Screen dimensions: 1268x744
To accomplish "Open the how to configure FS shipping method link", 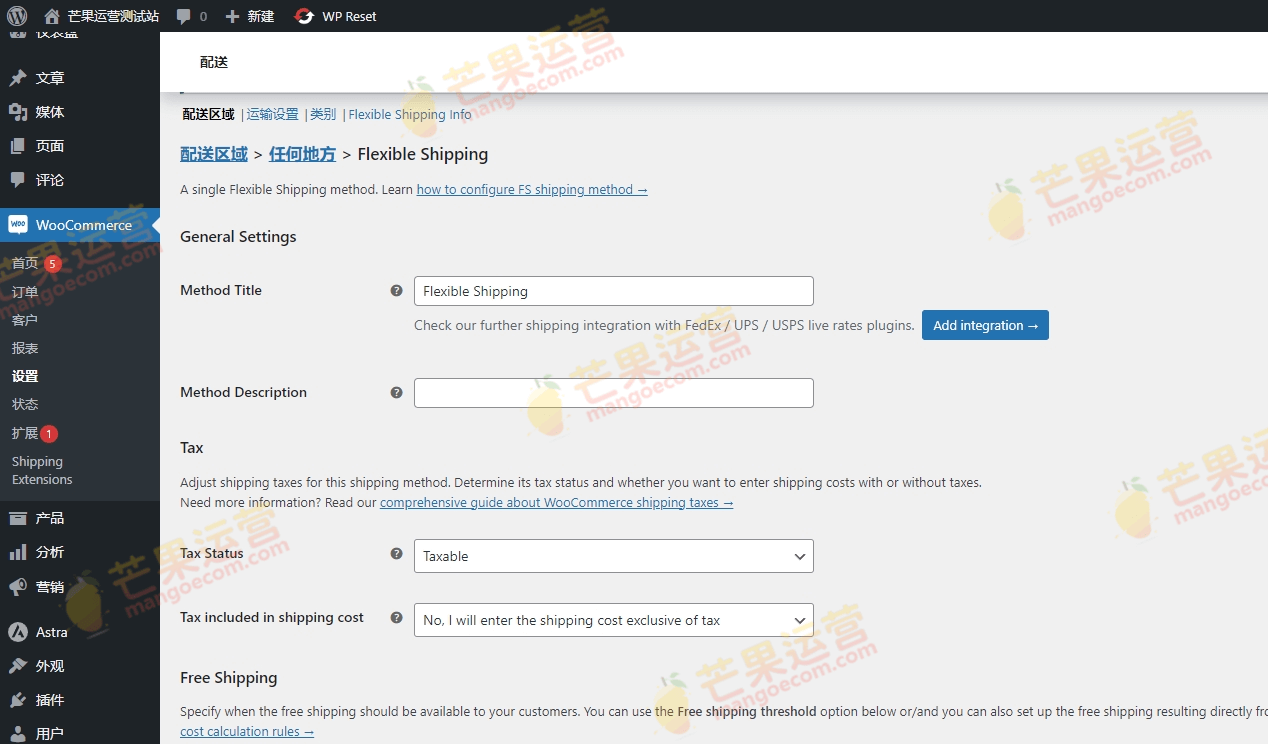I will click(532, 189).
